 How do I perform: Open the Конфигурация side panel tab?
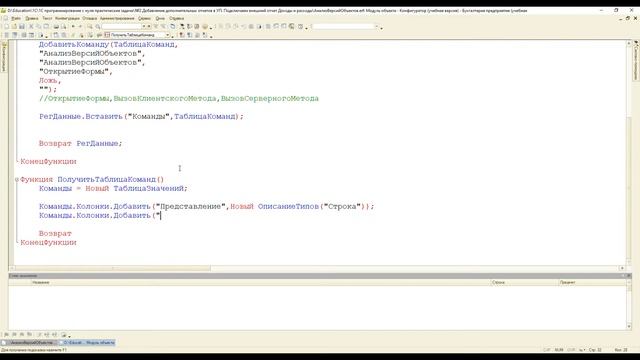[x=4, y=57]
